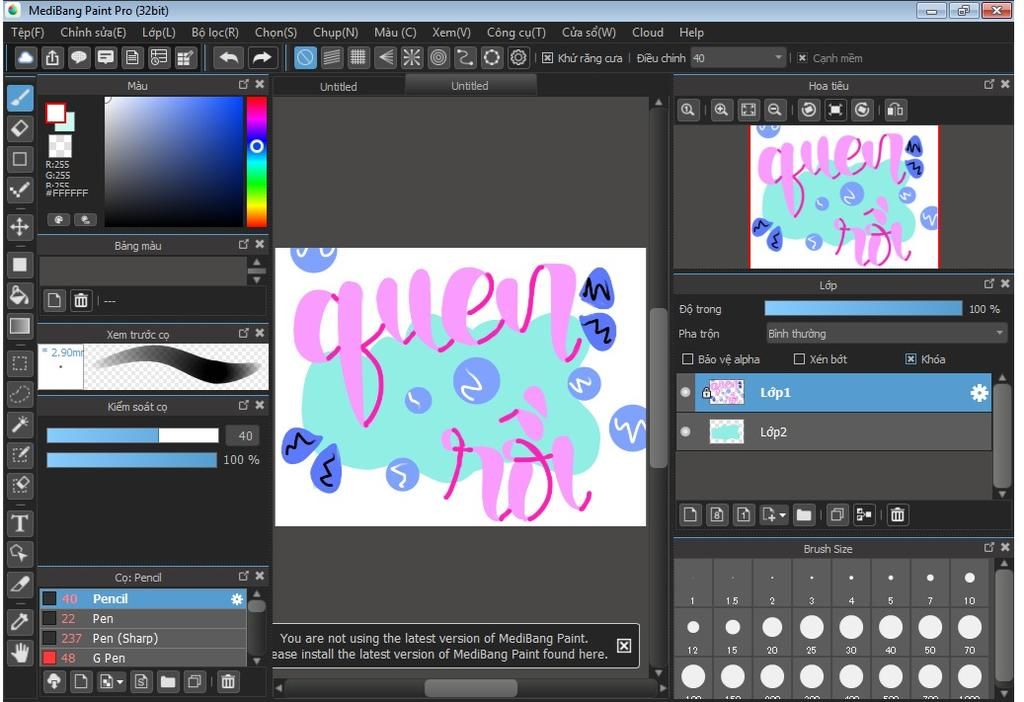Open Snap settings gear icon
Image resolution: width=1024 pixels, height=702 pixels.
(519, 58)
